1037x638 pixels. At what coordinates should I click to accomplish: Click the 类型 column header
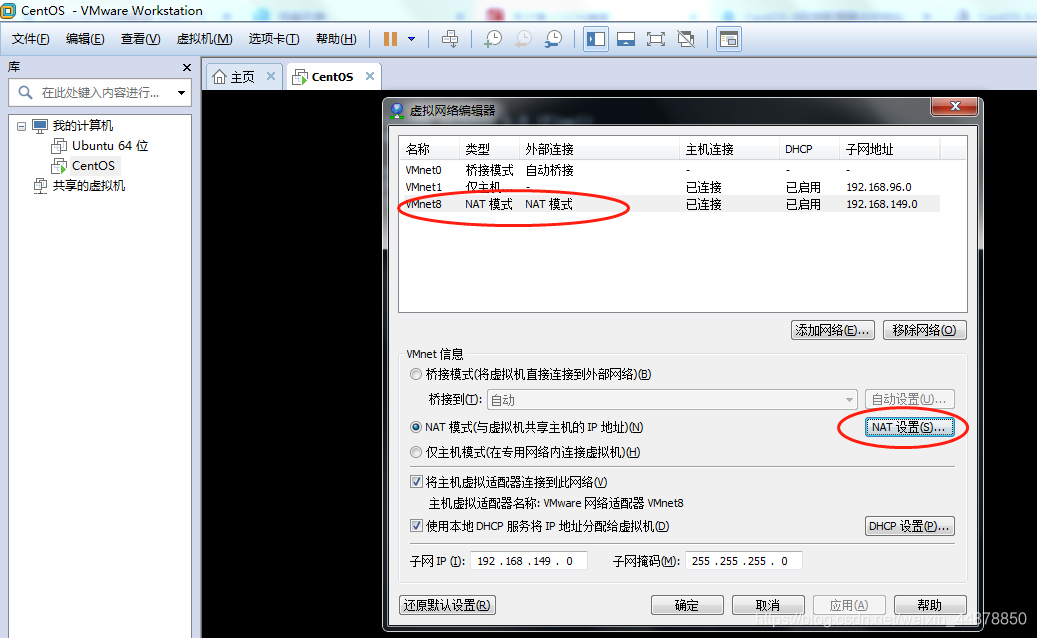[489, 149]
